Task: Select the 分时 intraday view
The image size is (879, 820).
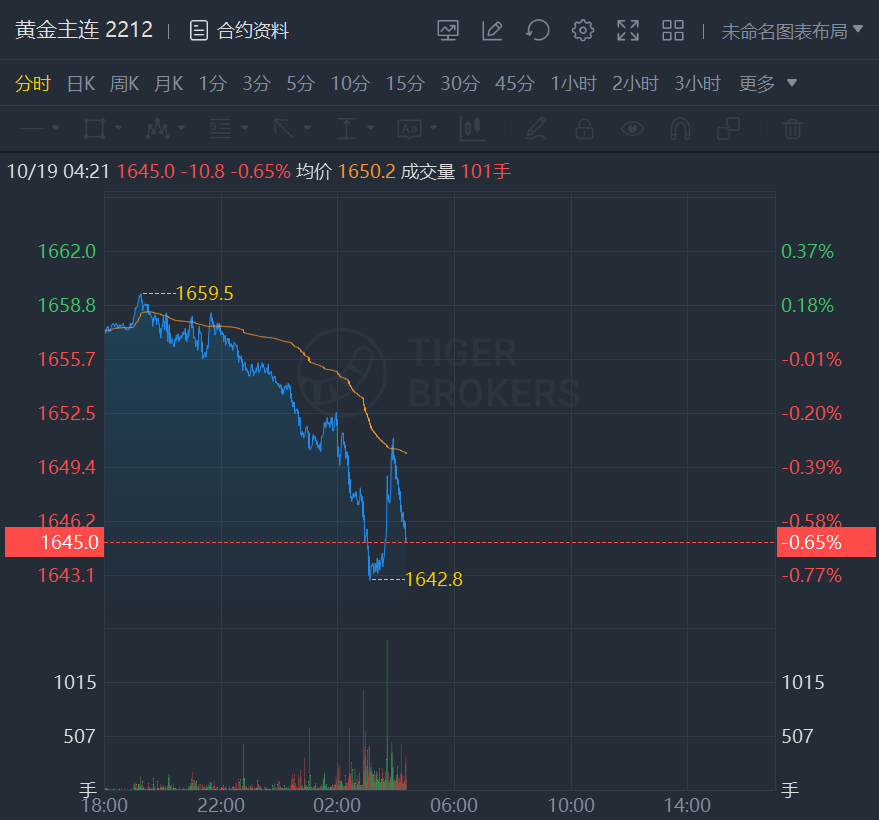Action: [x=32, y=84]
